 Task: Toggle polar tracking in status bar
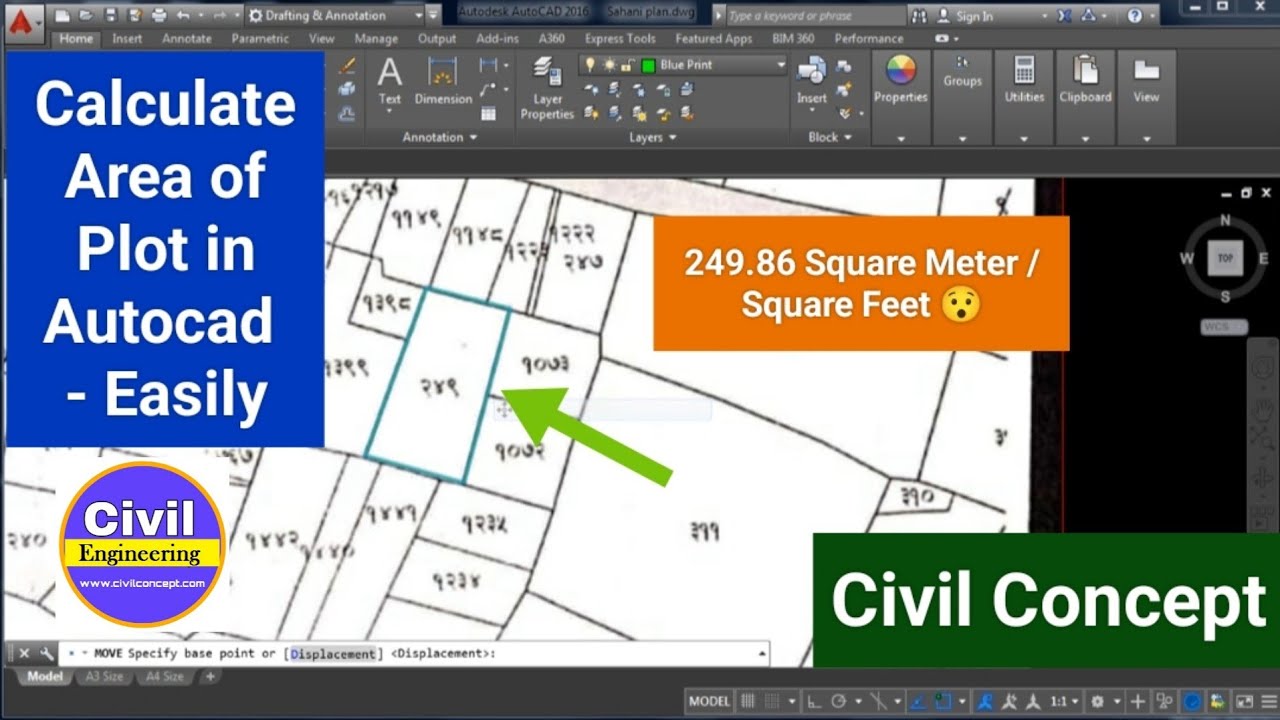839,701
